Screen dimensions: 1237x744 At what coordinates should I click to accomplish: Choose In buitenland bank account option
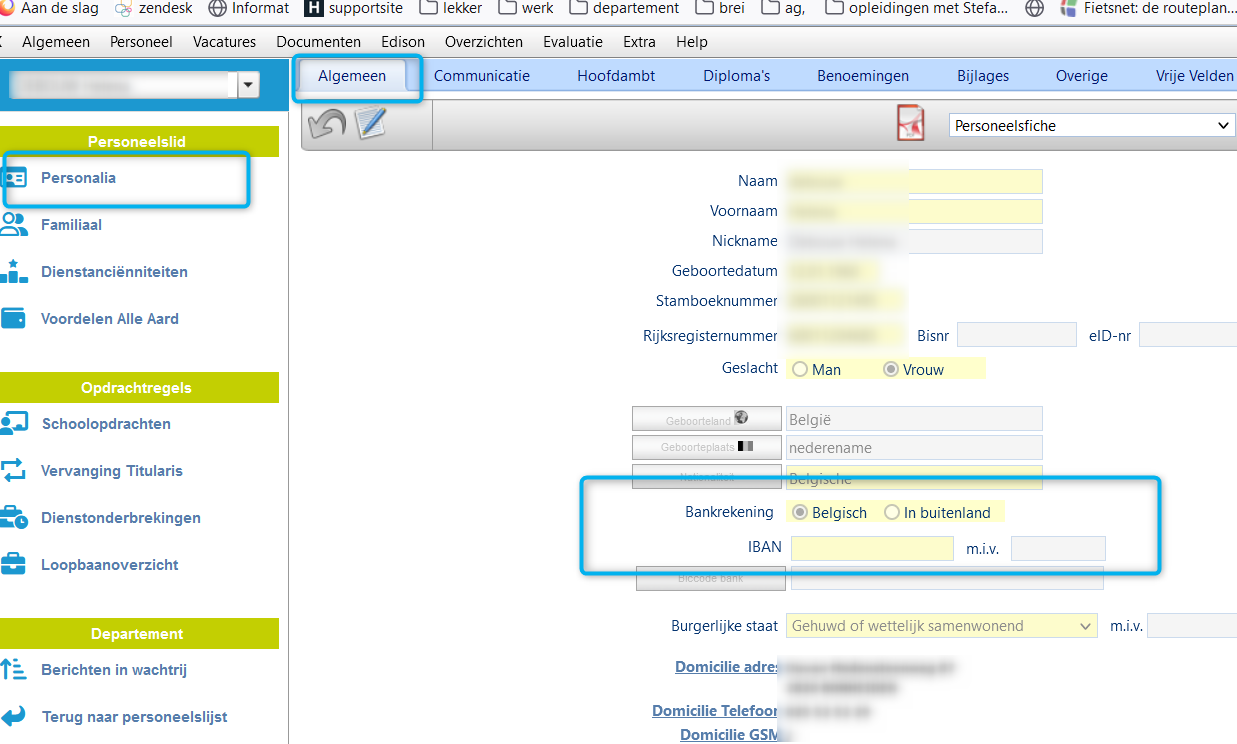[x=892, y=513]
